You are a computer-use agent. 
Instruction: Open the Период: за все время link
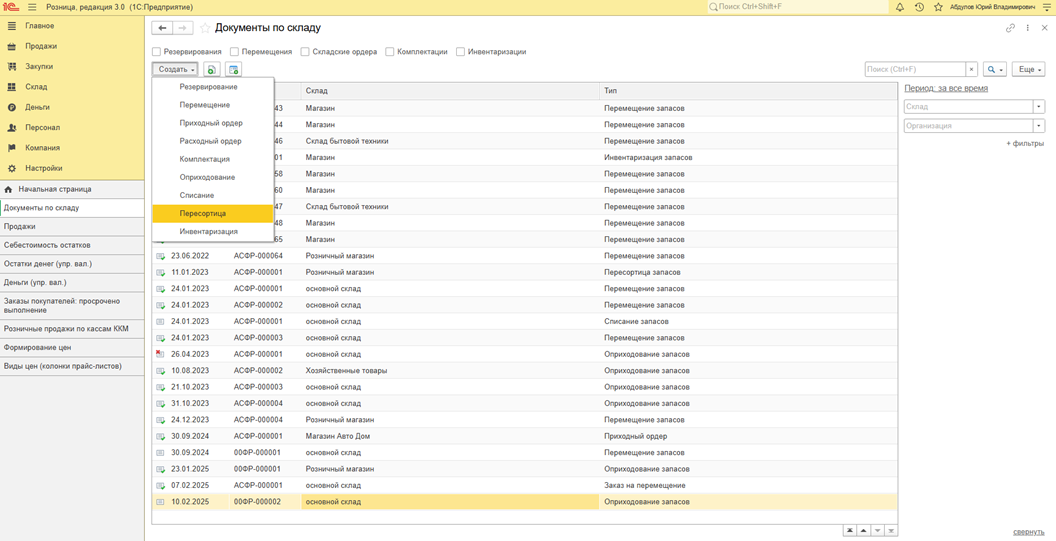pos(945,88)
